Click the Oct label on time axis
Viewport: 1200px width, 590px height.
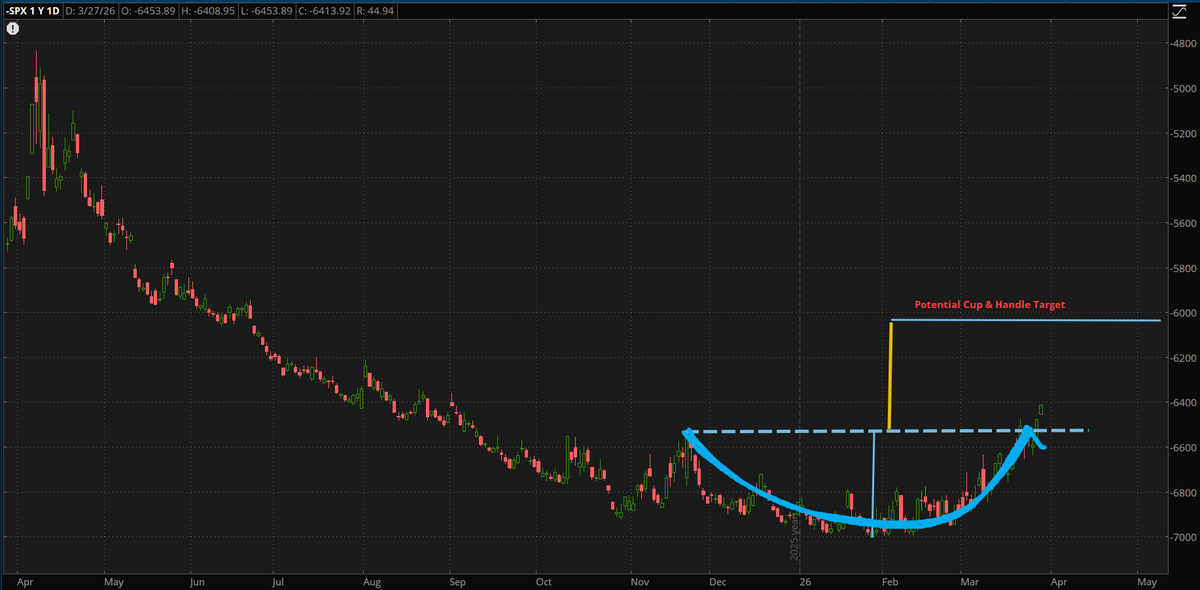(544, 581)
